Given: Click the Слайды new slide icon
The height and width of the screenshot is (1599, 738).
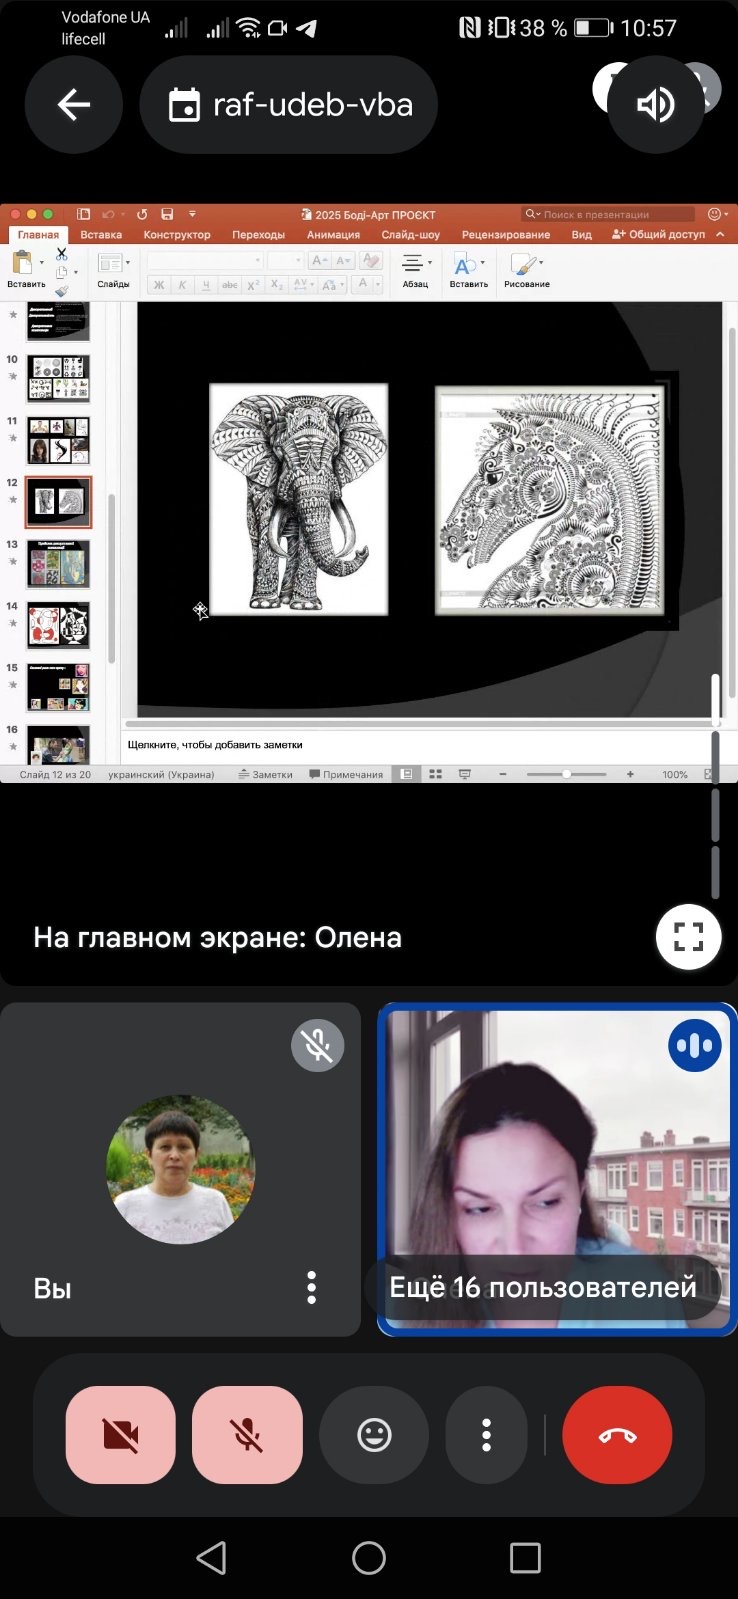Looking at the screenshot, I should (110, 263).
